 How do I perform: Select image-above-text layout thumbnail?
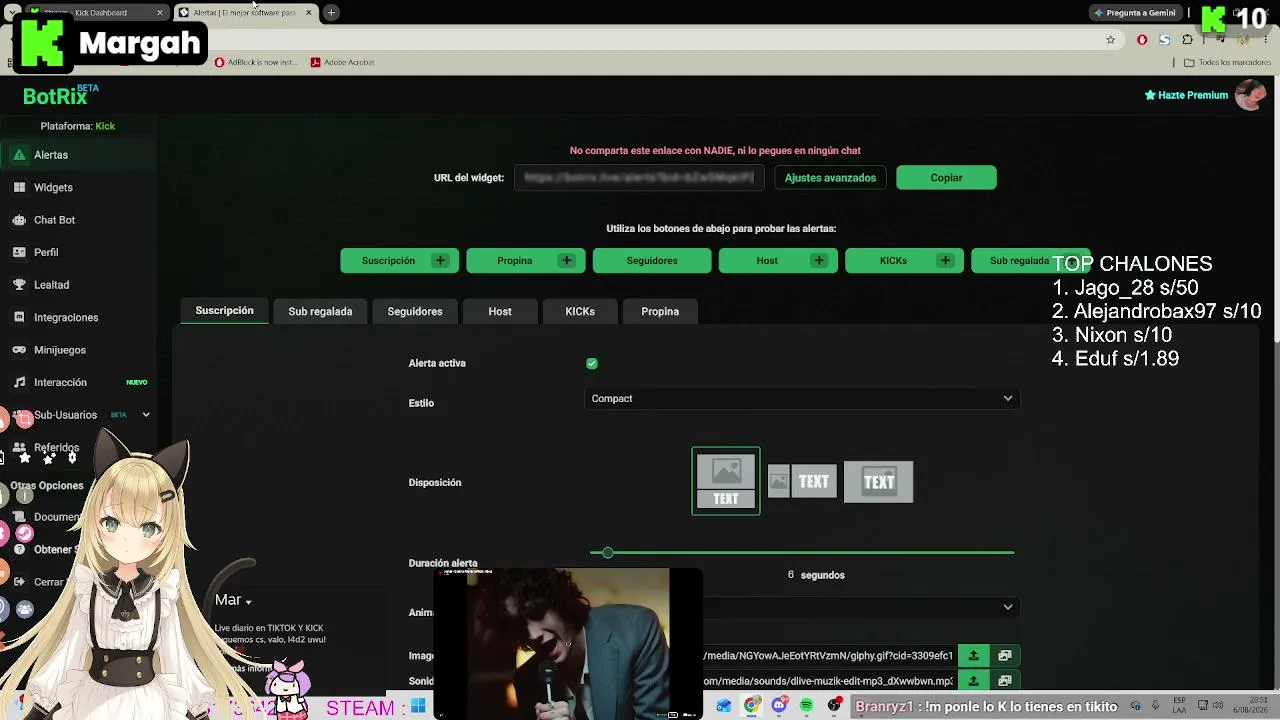click(x=726, y=481)
